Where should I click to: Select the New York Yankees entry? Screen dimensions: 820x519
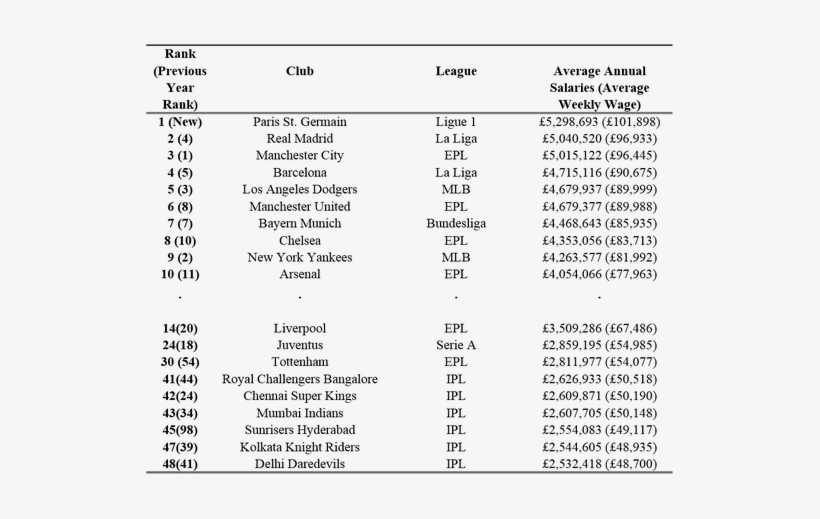(x=299, y=258)
